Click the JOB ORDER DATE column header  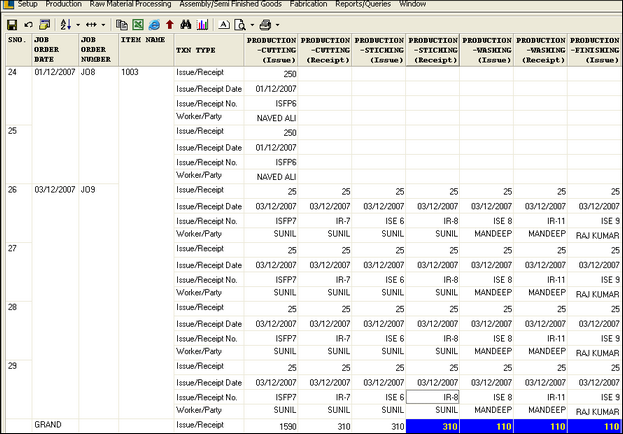[x=55, y=50]
